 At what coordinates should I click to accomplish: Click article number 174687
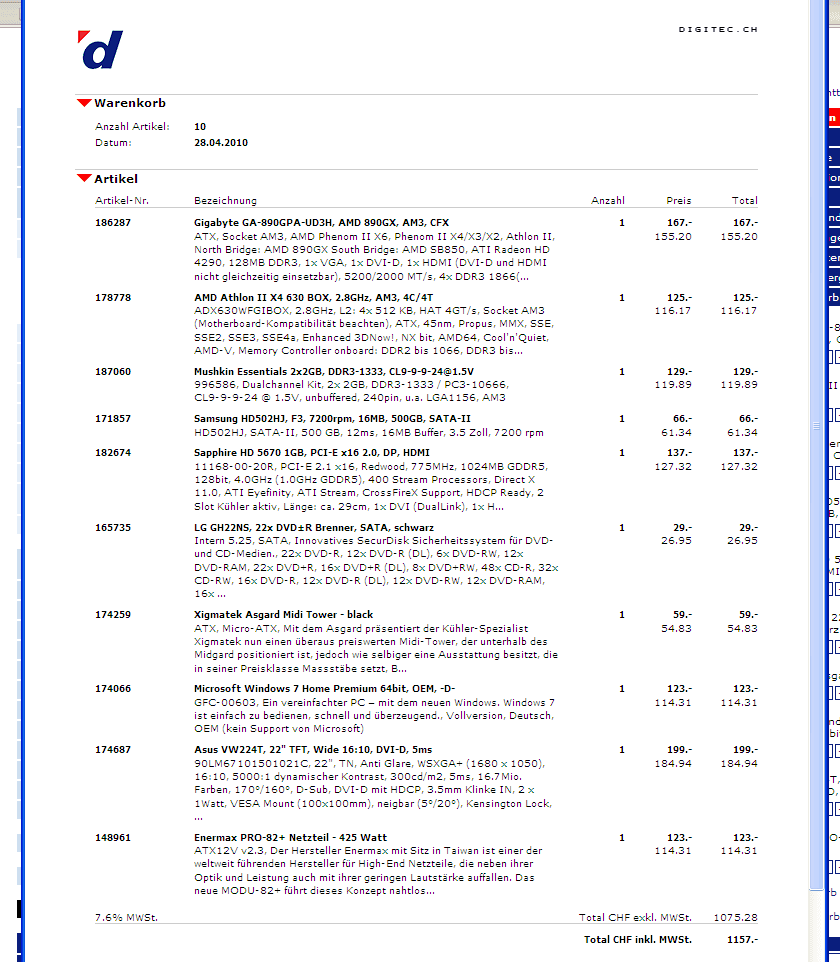[113, 750]
